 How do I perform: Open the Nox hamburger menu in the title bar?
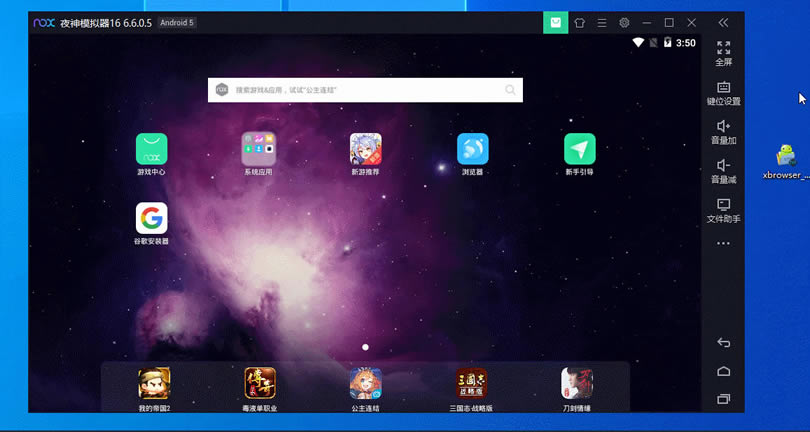[601, 22]
